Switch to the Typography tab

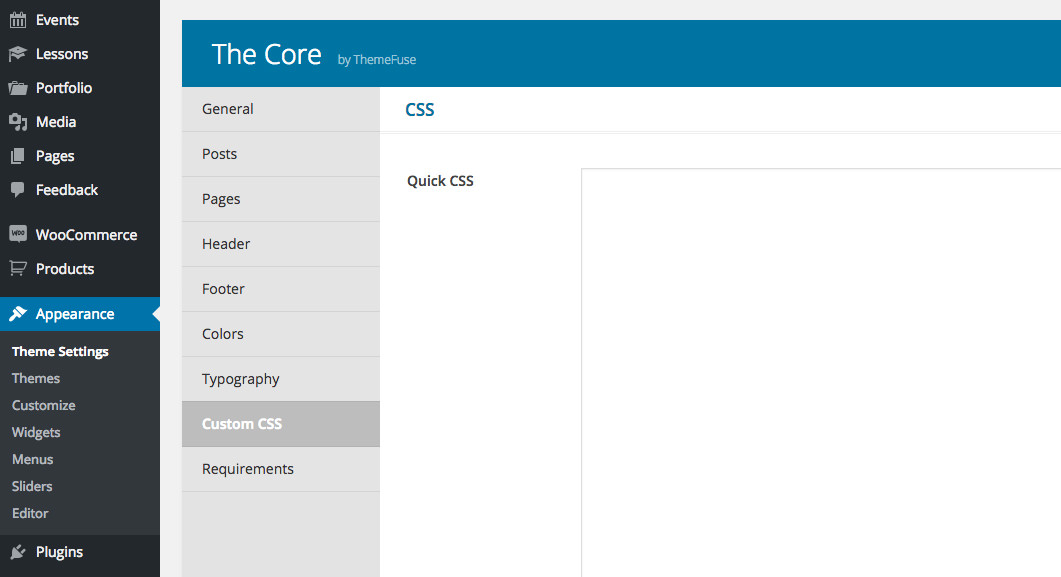tap(281, 379)
